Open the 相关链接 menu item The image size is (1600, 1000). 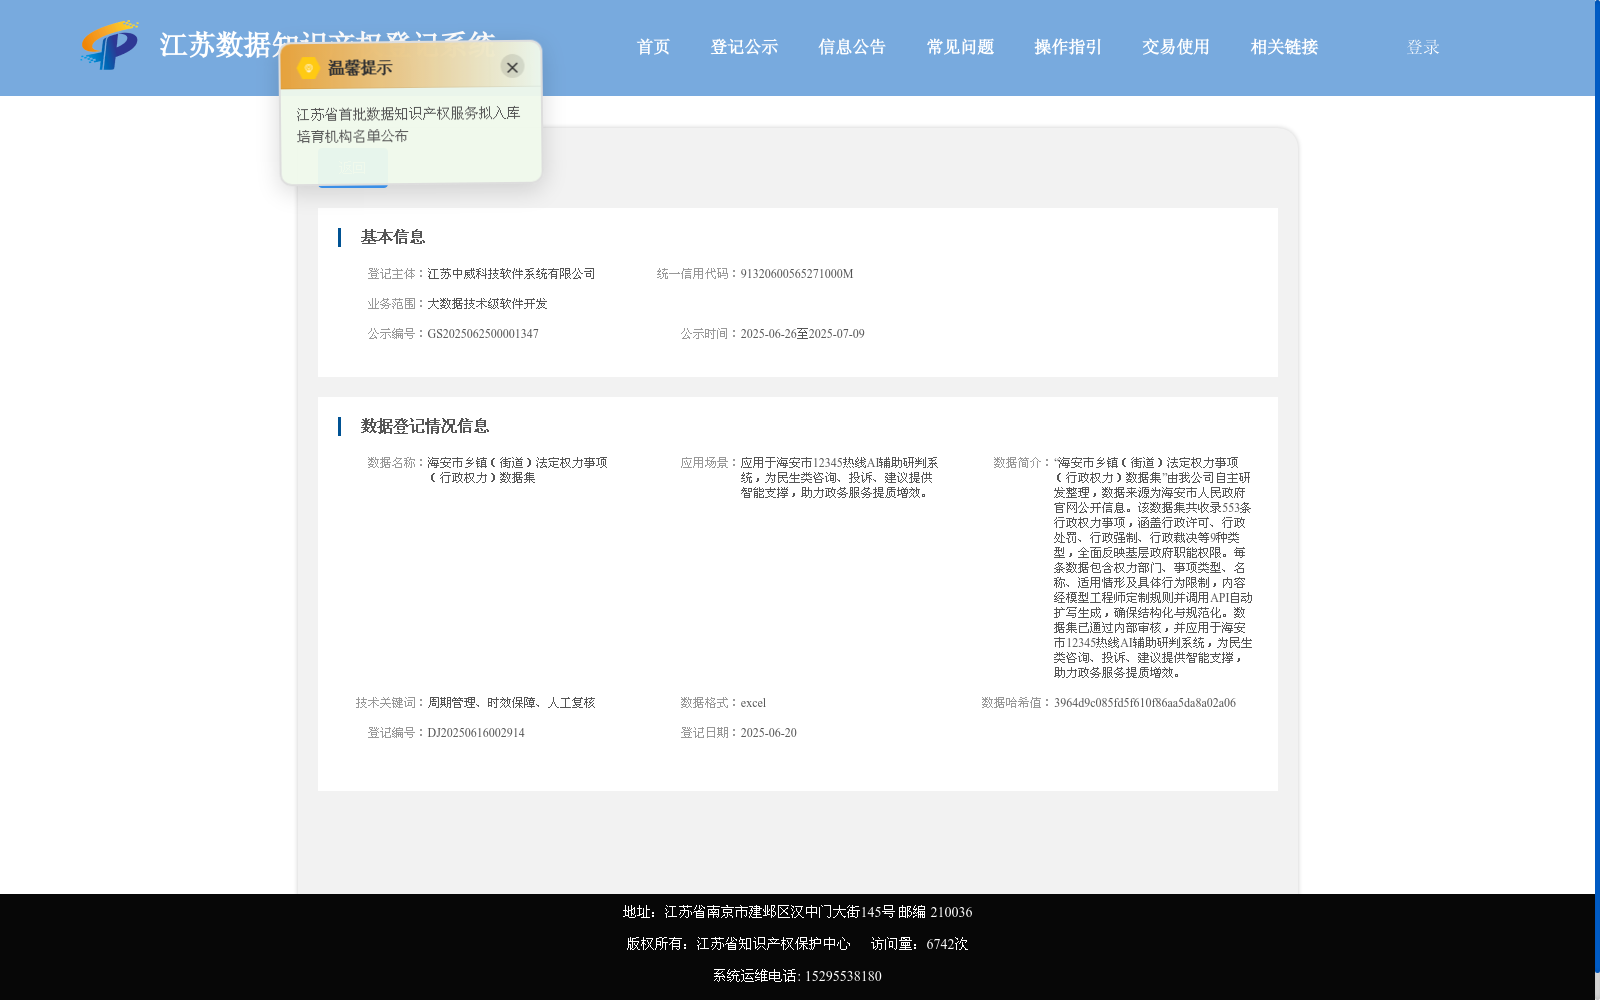point(1284,47)
